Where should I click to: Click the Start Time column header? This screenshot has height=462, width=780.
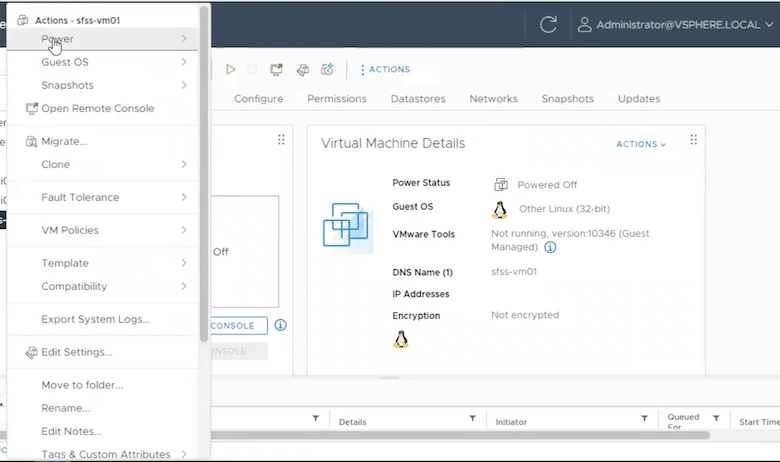click(x=759, y=422)
